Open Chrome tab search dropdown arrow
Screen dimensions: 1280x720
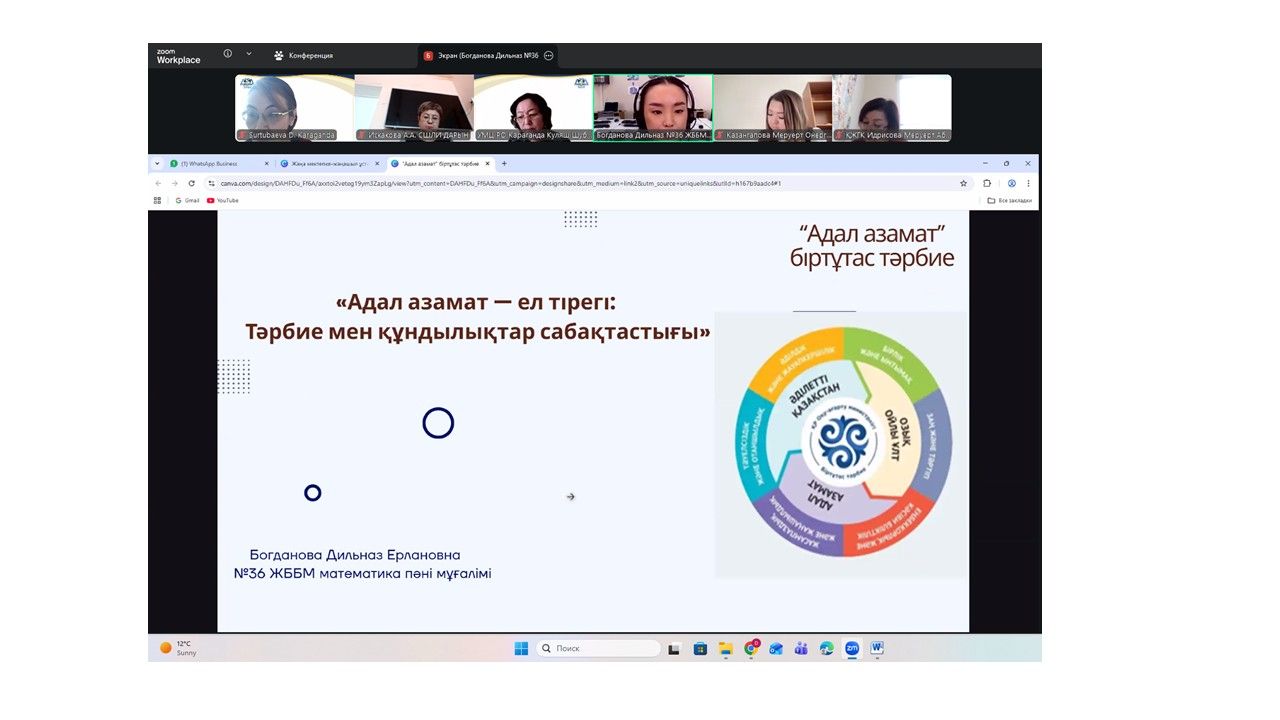[157, 164]
